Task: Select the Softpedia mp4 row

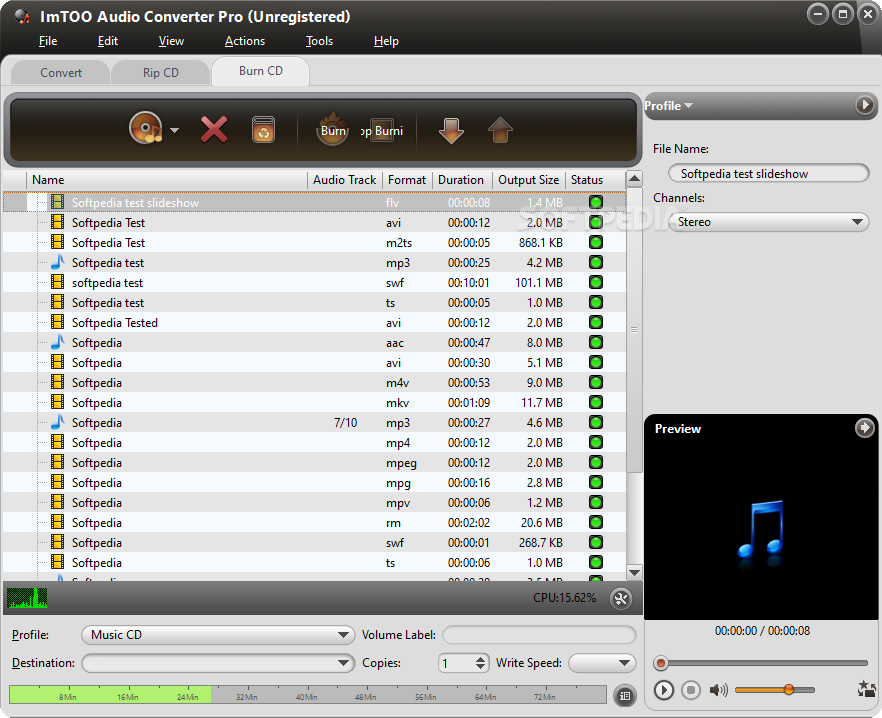Action: (314, 442)
